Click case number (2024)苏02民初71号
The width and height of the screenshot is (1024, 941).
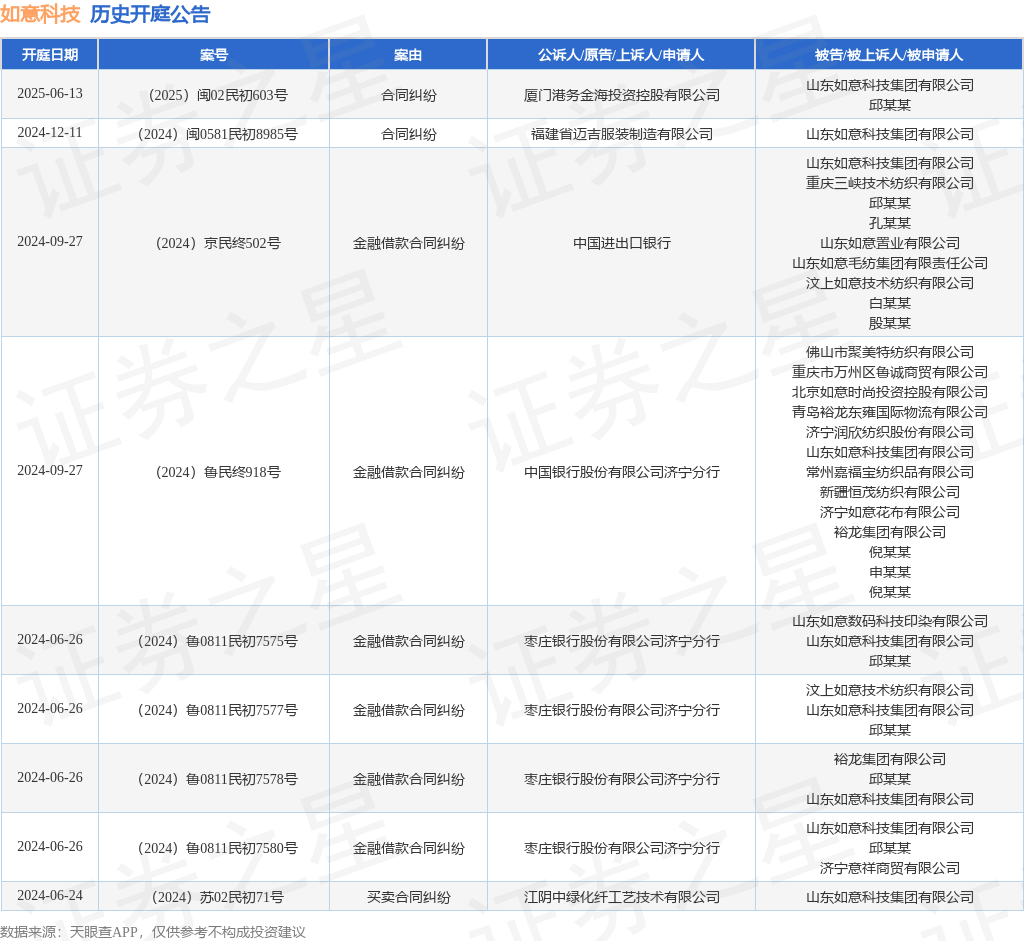click(x=217, y=897)
